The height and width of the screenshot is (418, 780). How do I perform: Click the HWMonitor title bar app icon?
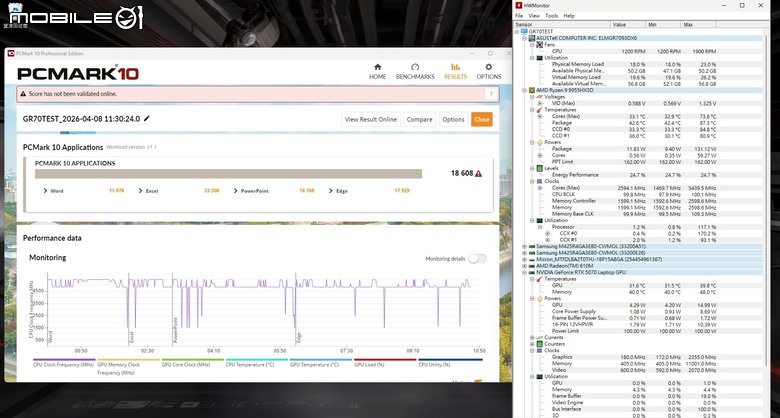[x=519, y=5]
